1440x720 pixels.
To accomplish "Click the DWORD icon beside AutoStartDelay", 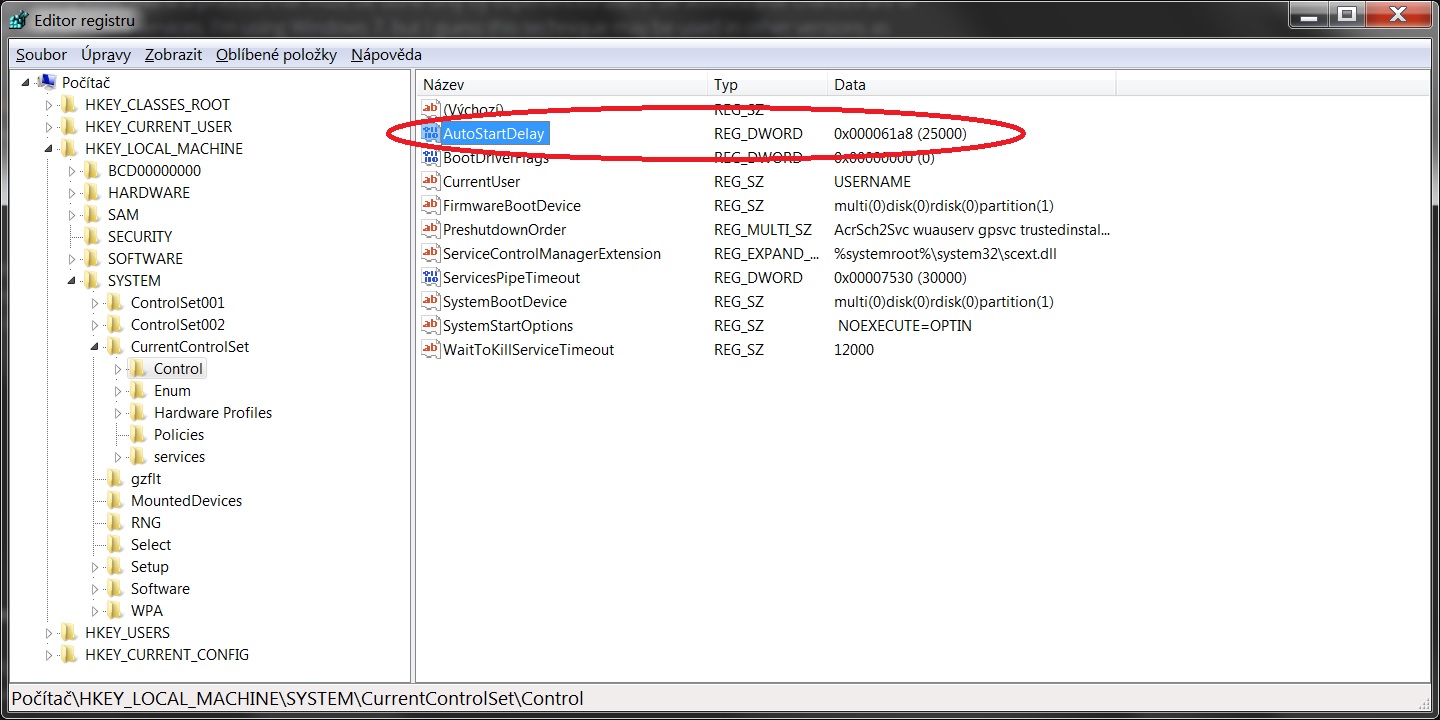I will pos(431,133).
